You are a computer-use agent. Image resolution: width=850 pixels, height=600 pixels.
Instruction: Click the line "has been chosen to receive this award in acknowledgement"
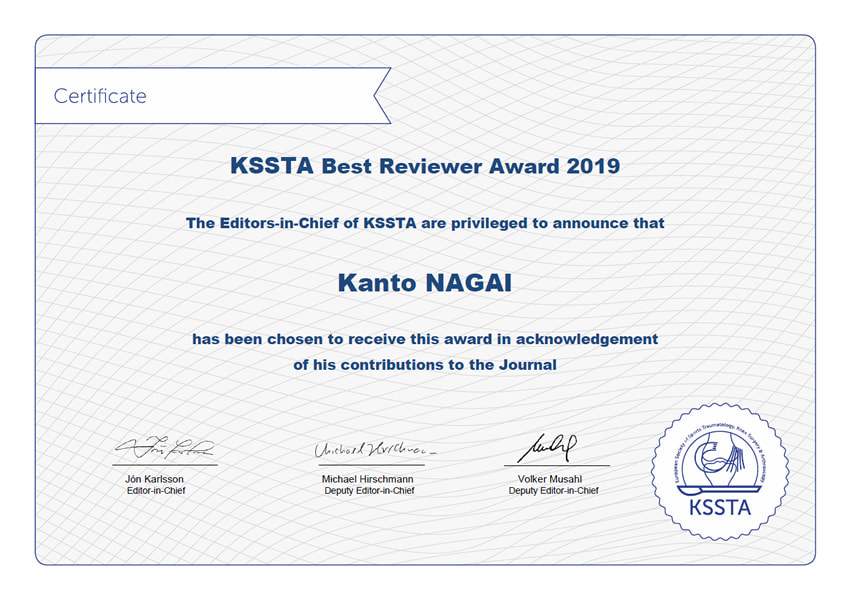(x=425, y=339)
